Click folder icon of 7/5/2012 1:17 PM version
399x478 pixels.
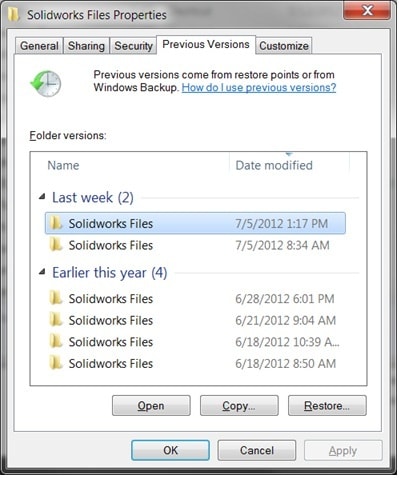pyautogui.click(x=55, y=223)
